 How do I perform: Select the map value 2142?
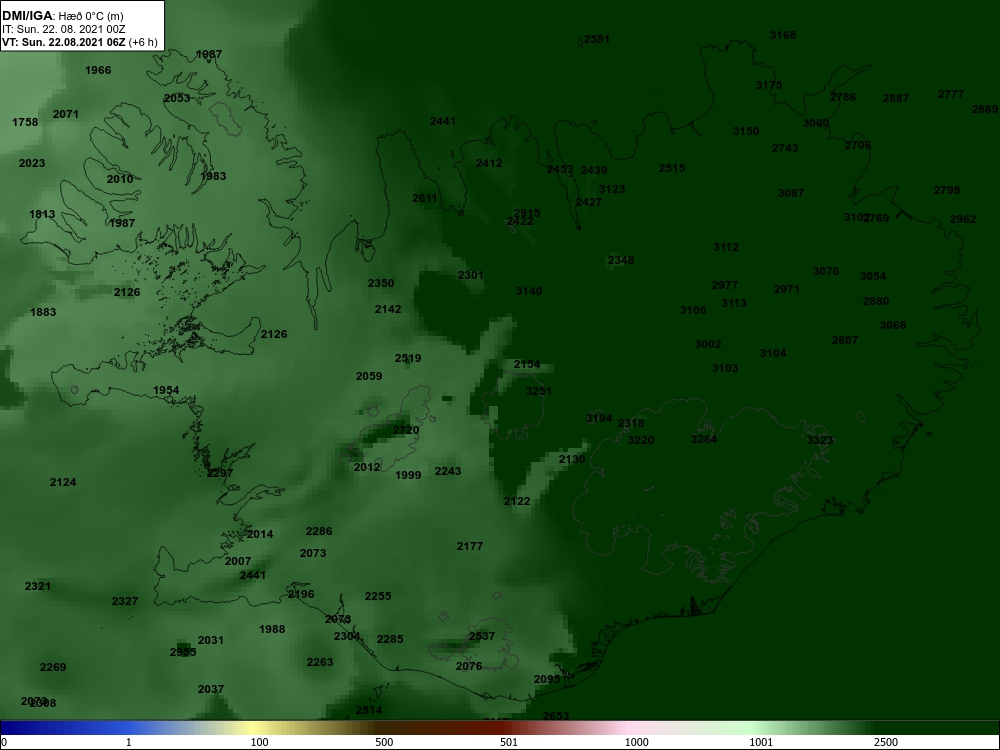[388, 309]
